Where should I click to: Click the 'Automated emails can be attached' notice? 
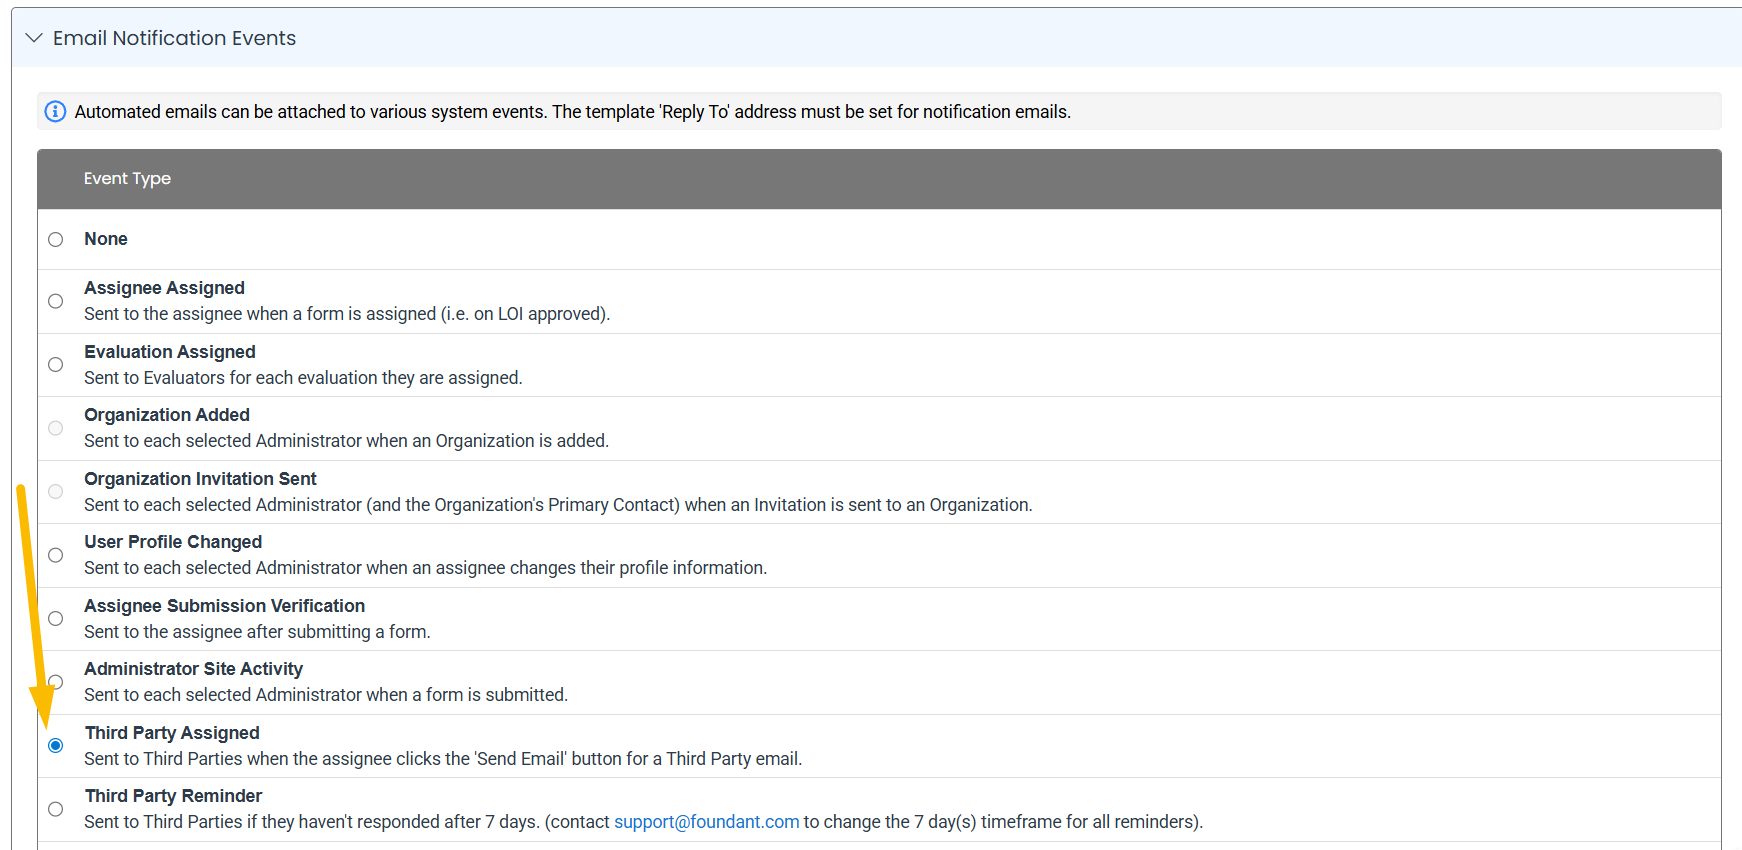572,112
